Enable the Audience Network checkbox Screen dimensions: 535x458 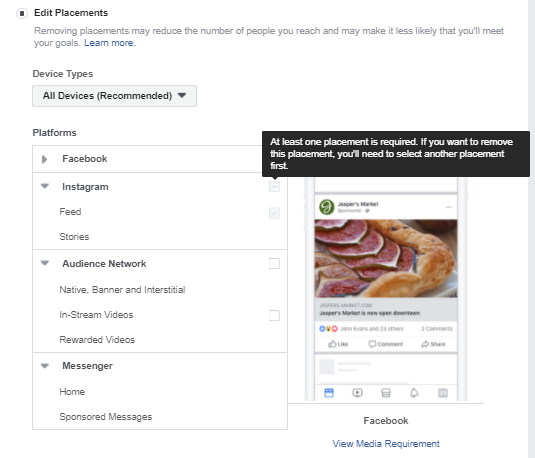click(x=274, y=263)
